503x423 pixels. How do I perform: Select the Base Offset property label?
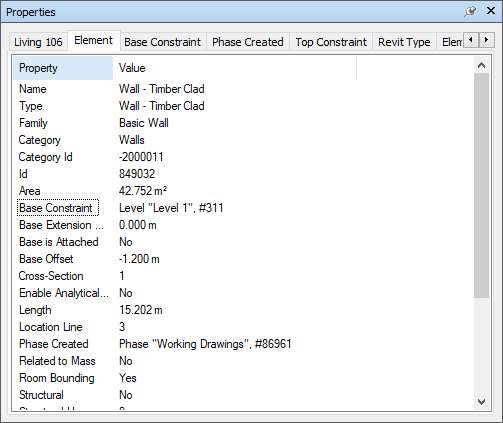(x=46, y=259)
